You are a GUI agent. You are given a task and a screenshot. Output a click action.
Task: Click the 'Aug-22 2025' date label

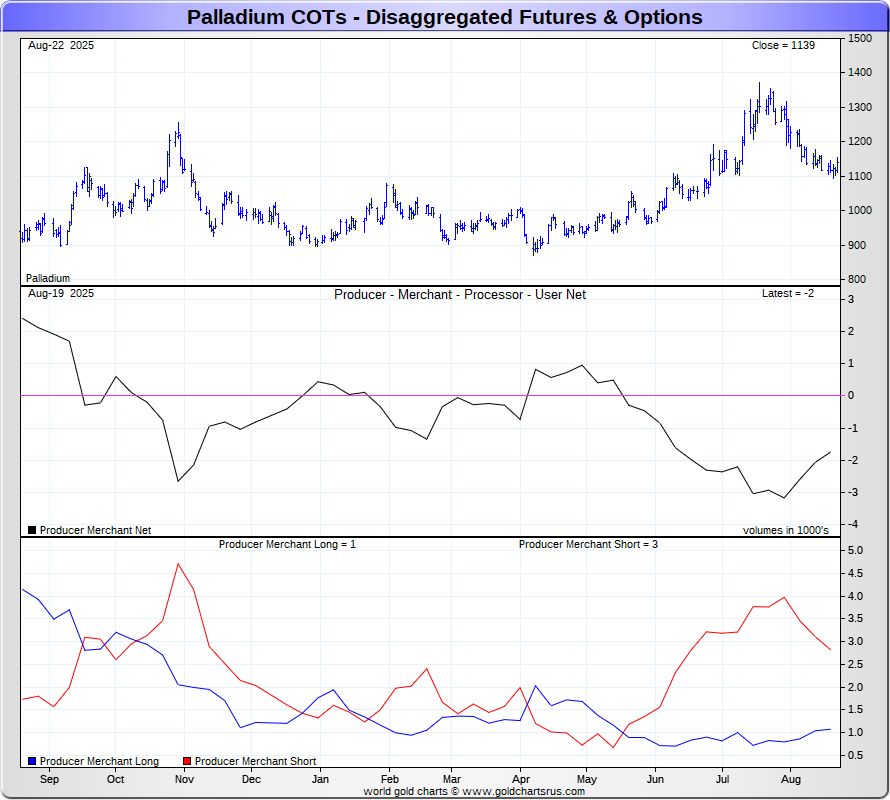pos(61,45)
